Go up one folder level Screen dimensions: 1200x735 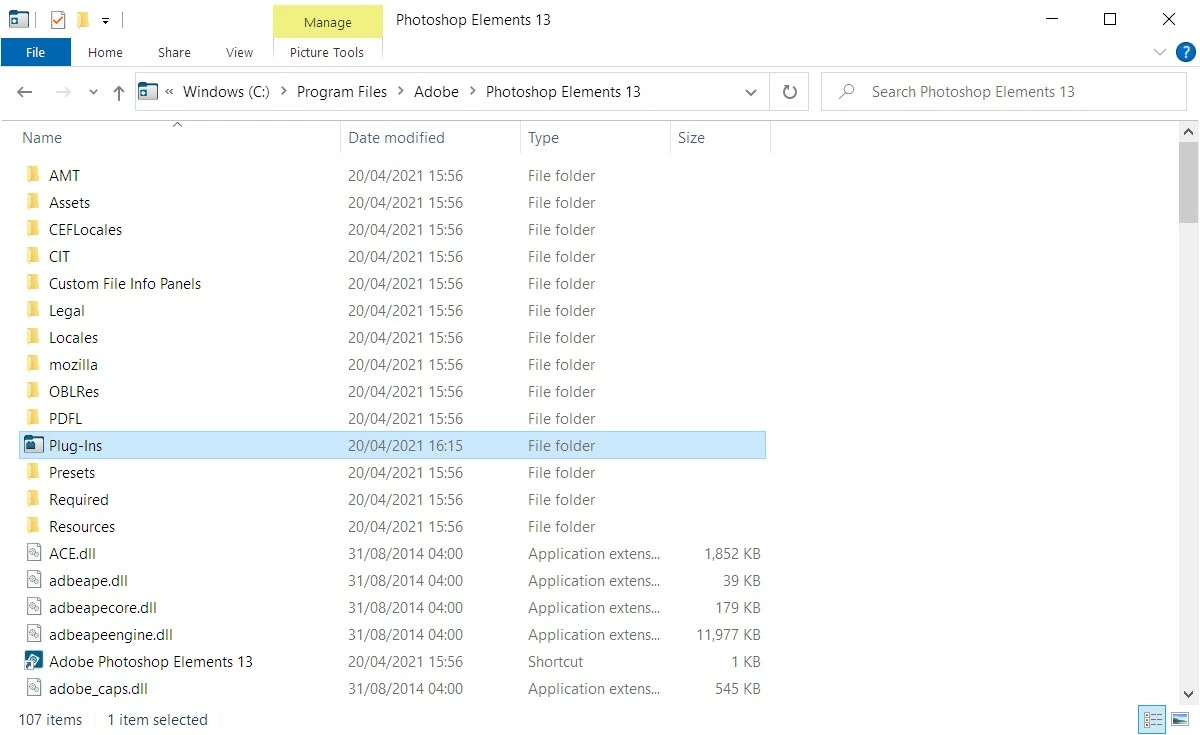[x=118, y=92]
